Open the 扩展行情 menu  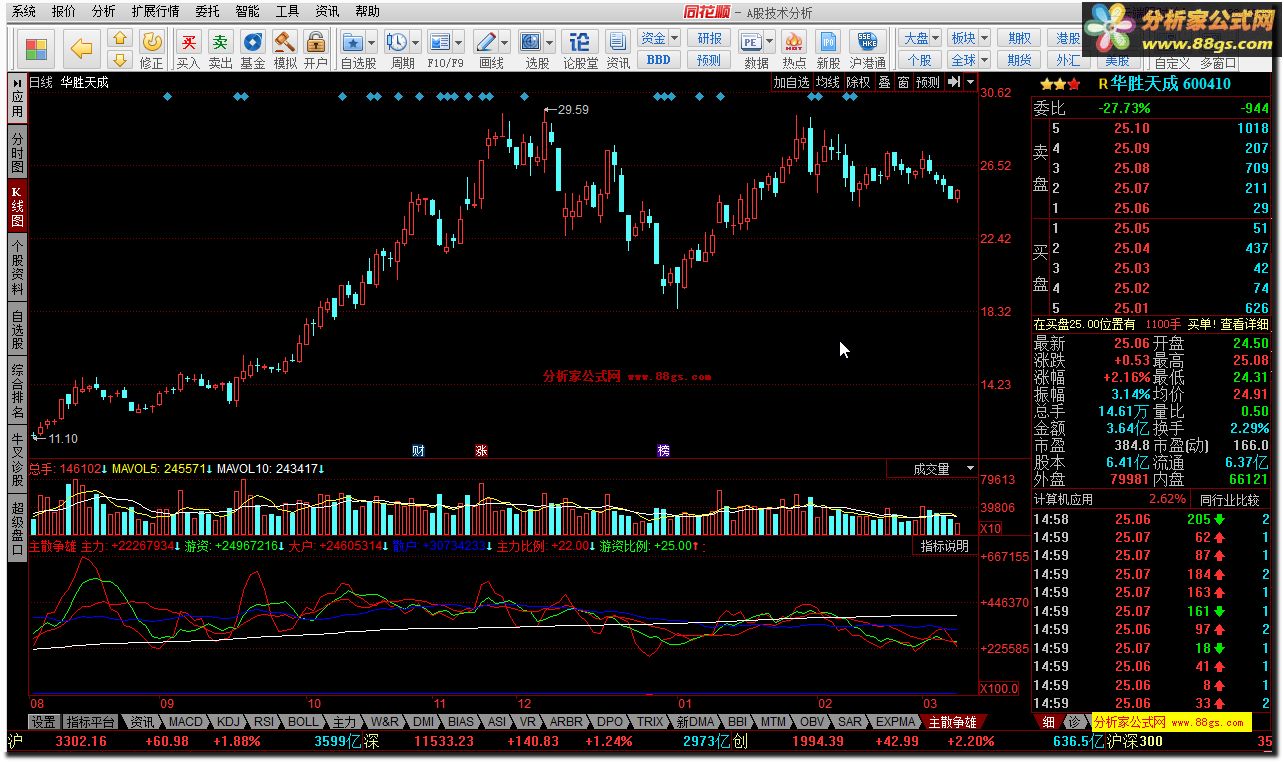(x=155, y=12)
